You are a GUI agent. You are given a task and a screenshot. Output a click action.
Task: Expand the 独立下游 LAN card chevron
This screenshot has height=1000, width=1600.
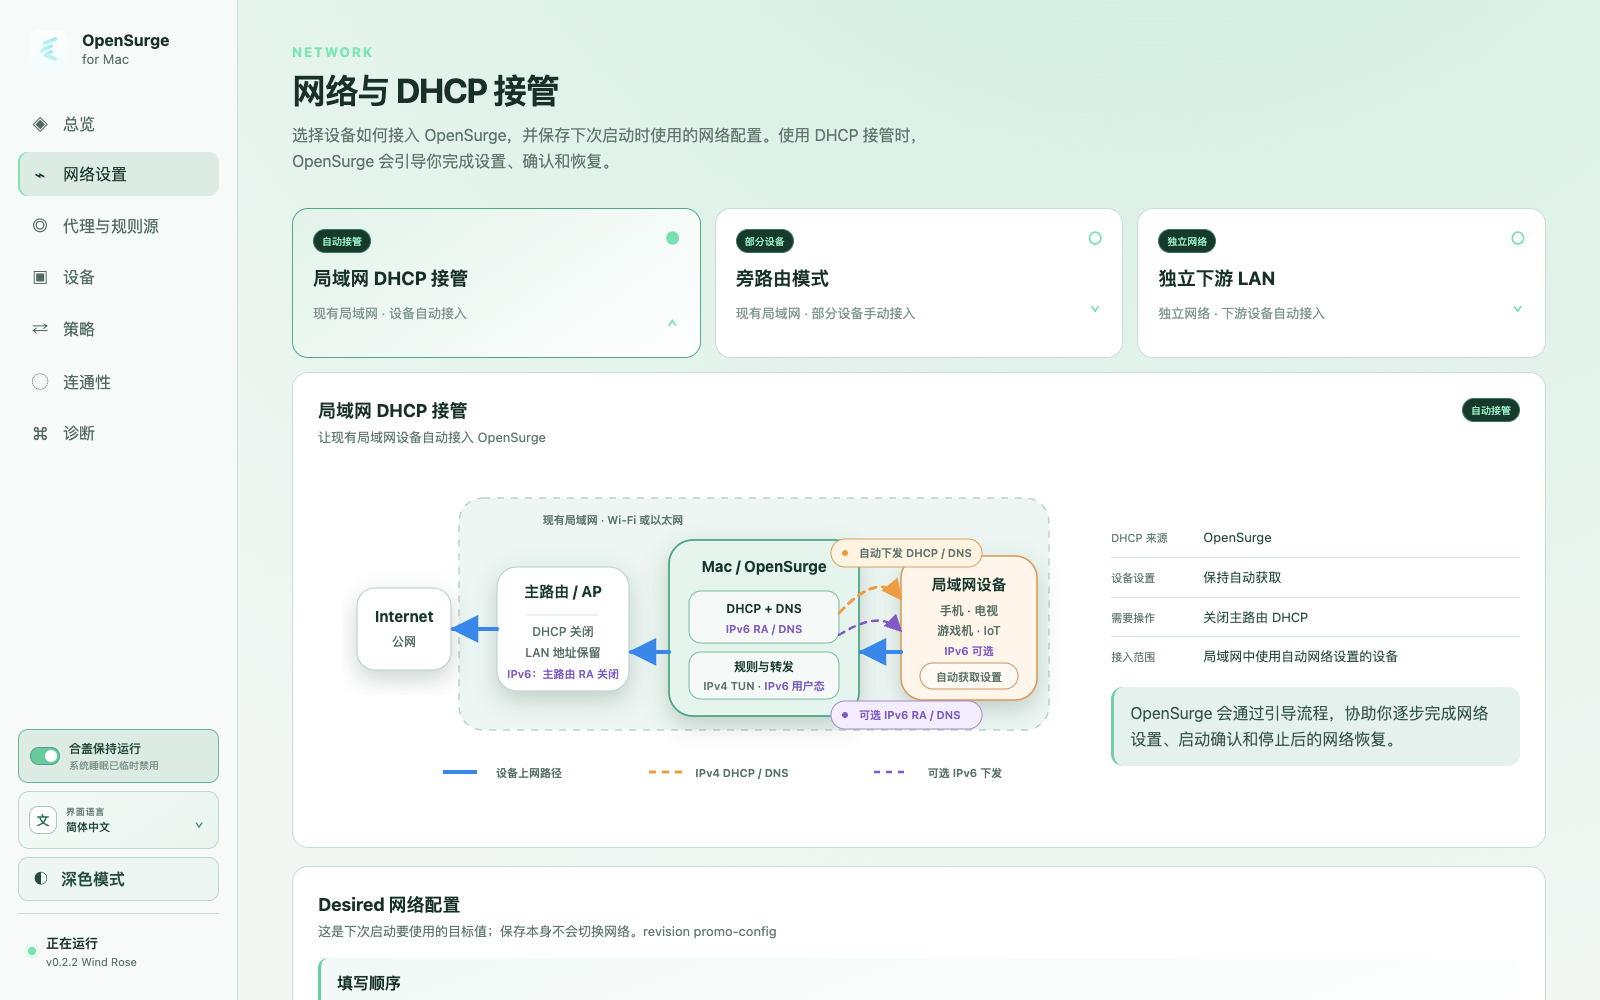tap(1518, 309)
